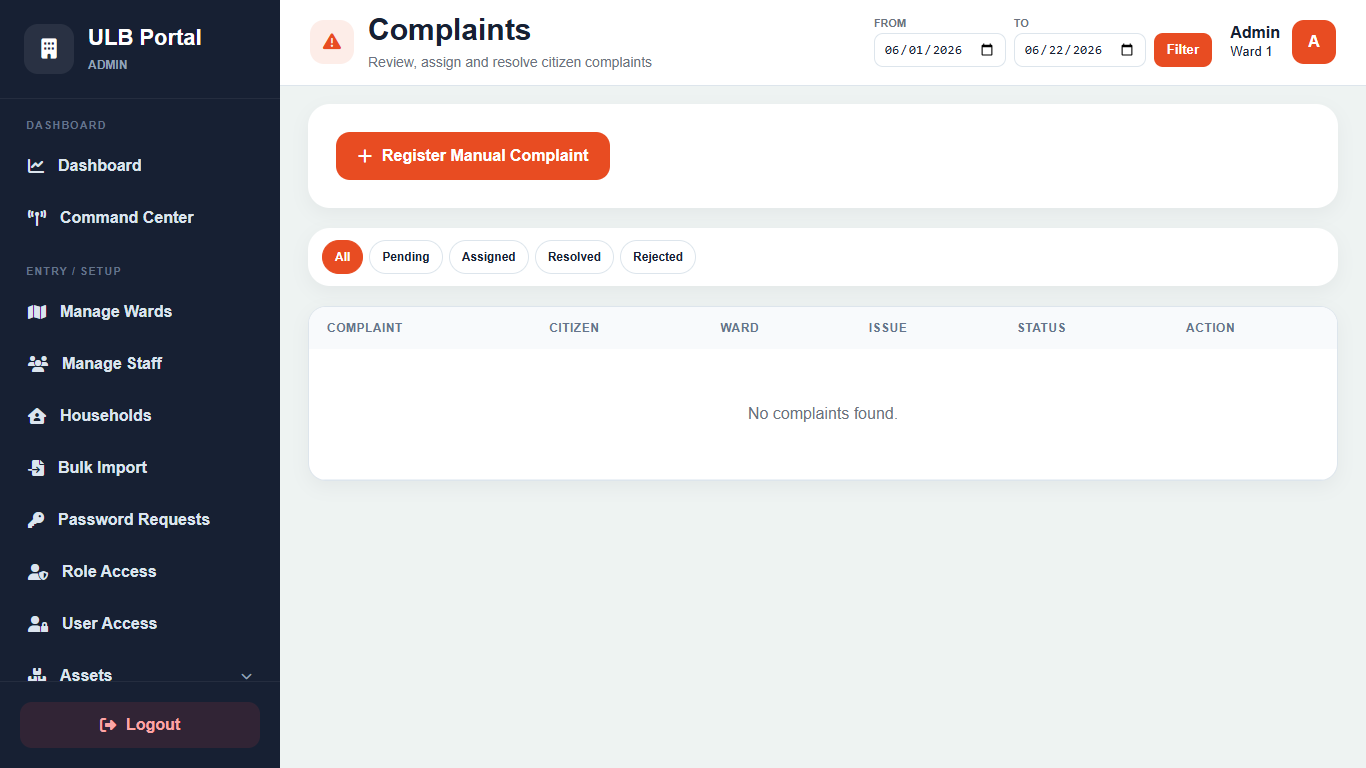Viewport: 1366px width, 768px height.
Task: Click the User Access user-lock icon
Action: point(38,624)
